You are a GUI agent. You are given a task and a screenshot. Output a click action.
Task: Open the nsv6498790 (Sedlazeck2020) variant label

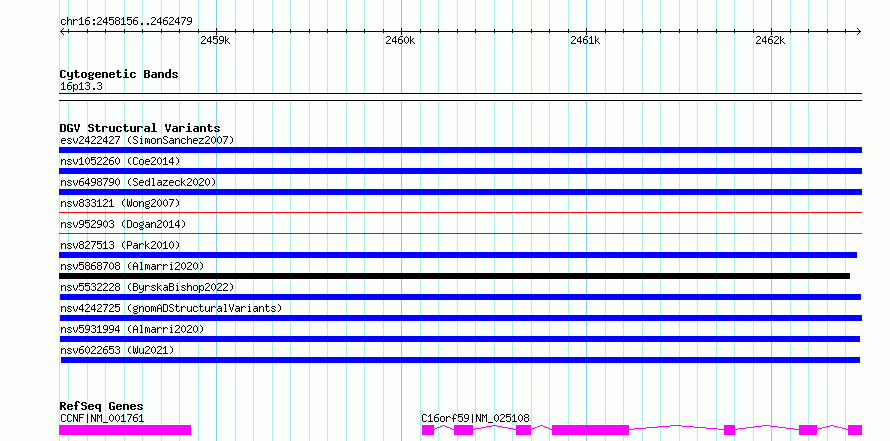click(138, 182)
